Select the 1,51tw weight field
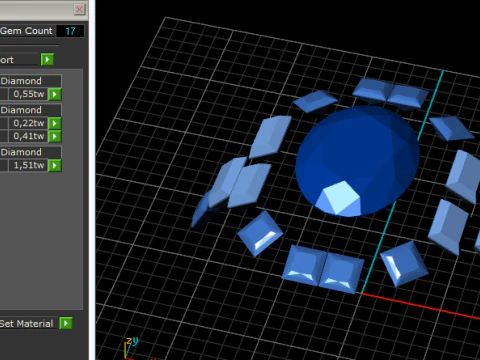The image size is (480, 360). tap(29, 165)
